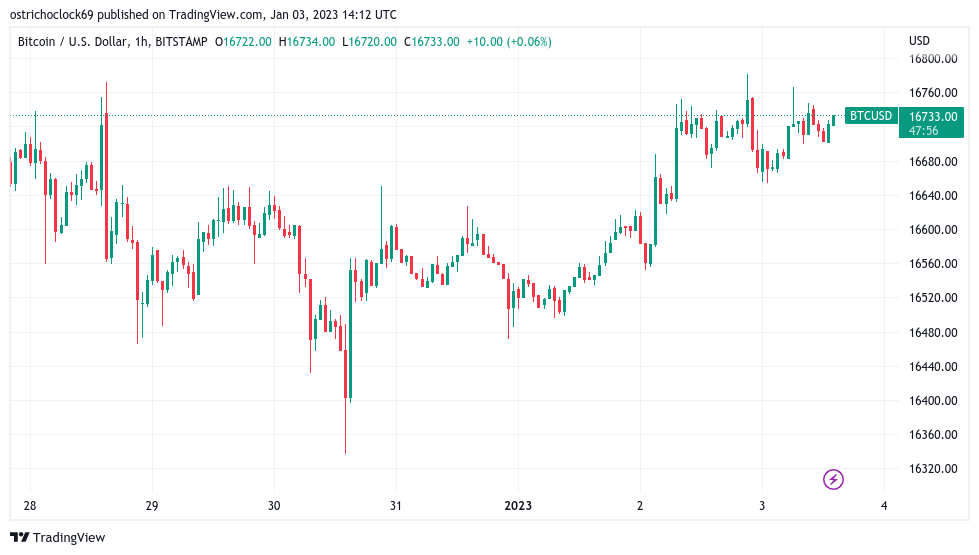
Task: Click the low value L16720.00
Action: (369, 42)
